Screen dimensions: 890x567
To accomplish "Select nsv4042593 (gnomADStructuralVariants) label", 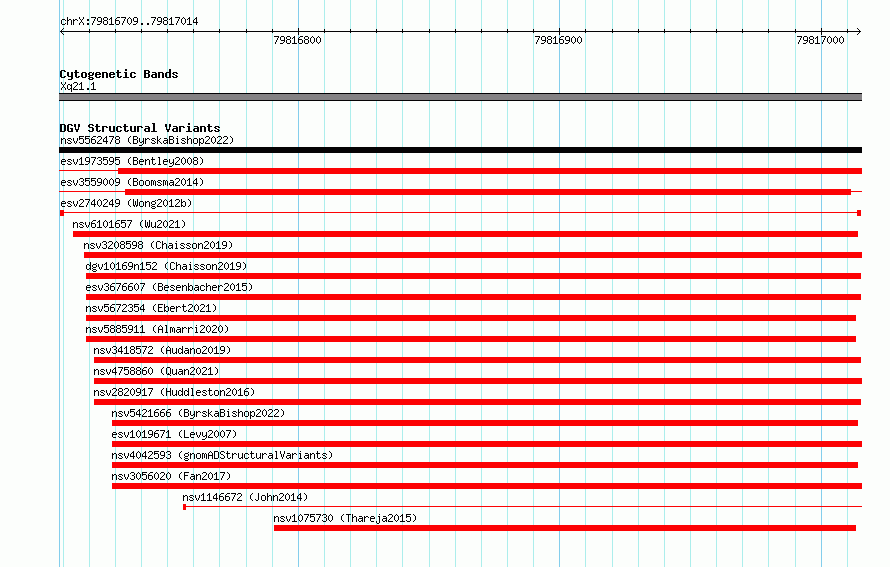I will tap(222, 455).
